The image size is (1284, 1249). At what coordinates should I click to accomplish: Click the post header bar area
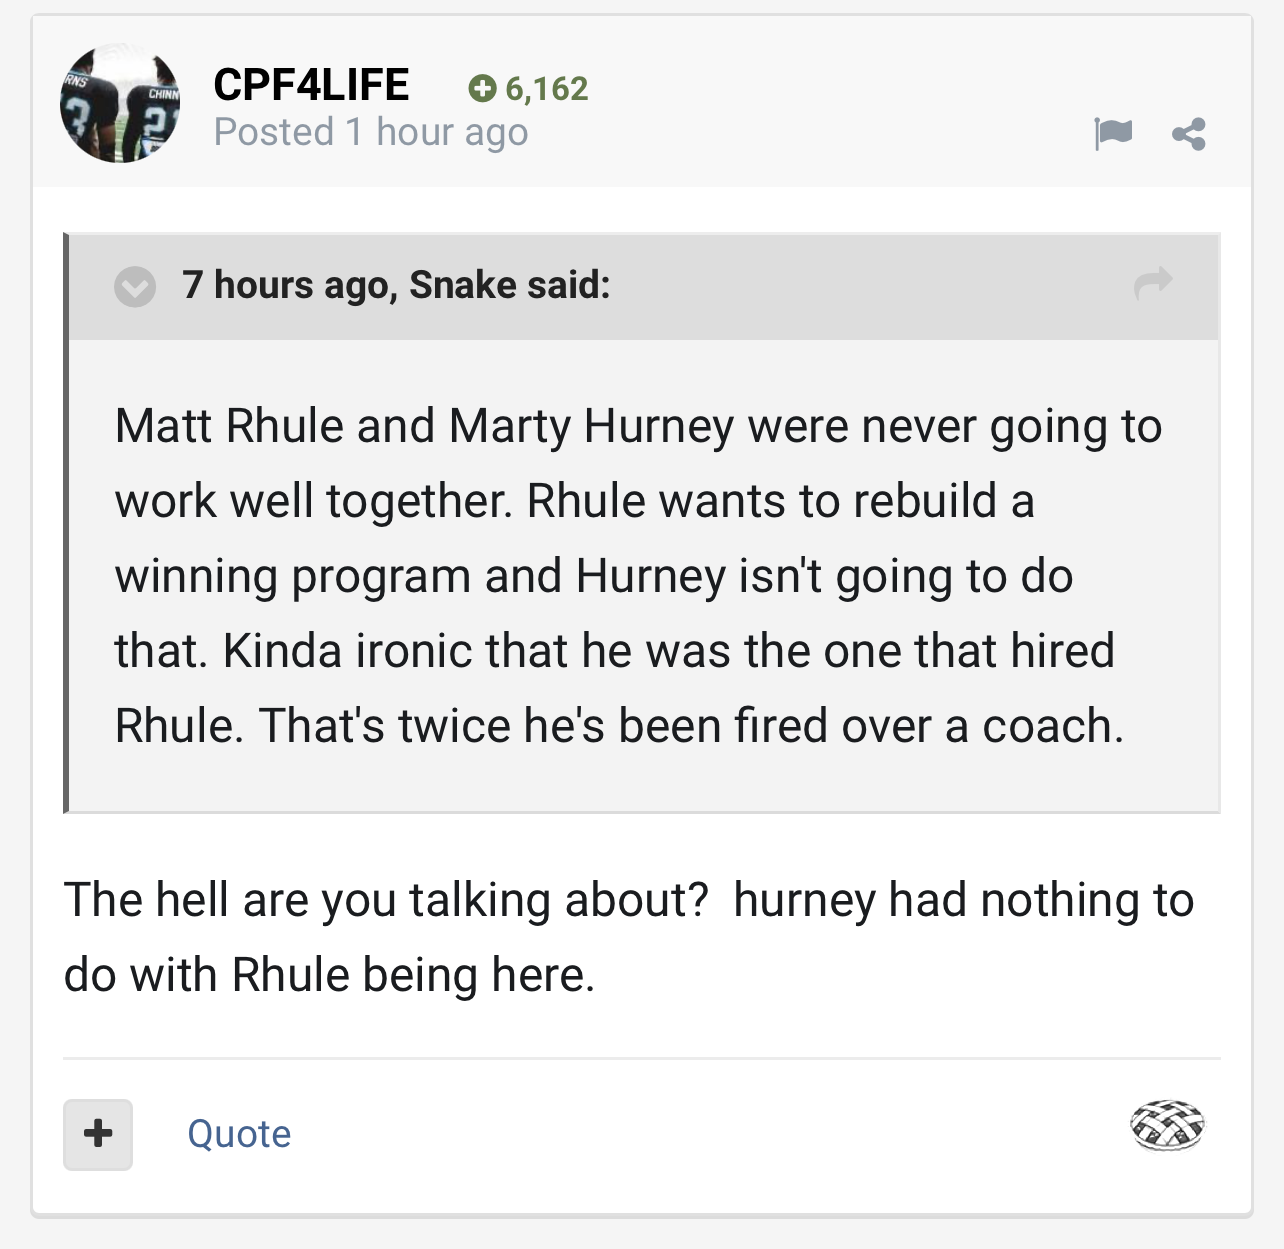point(642,103)
